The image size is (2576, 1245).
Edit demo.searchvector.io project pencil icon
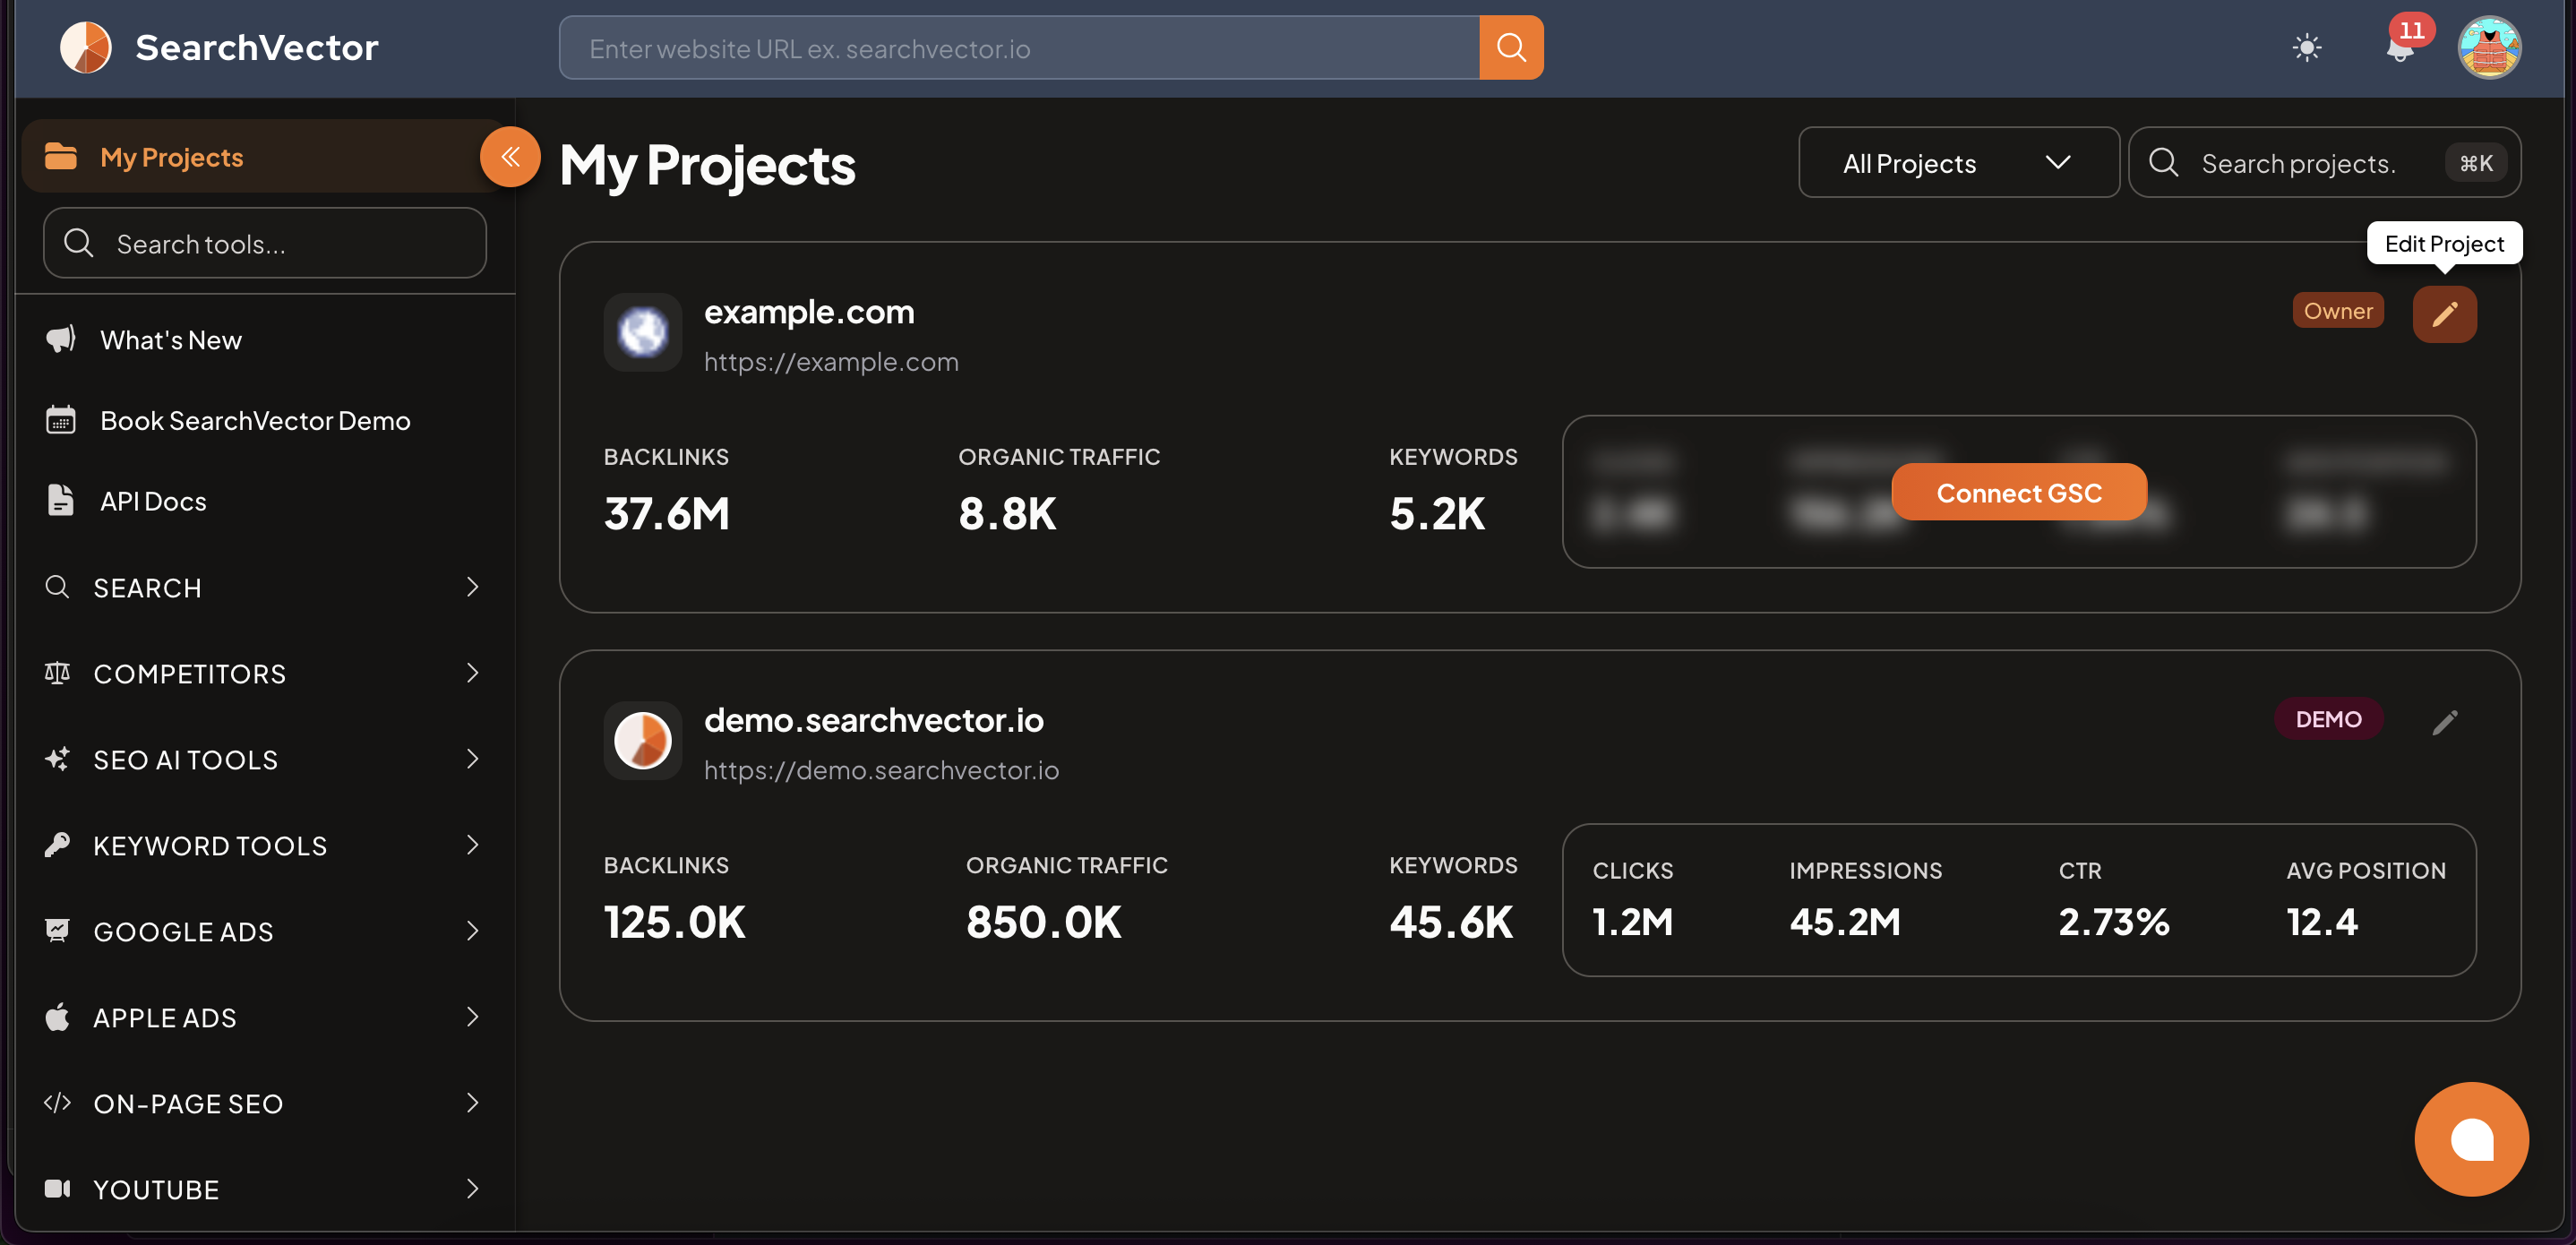tap(2444, 722)
